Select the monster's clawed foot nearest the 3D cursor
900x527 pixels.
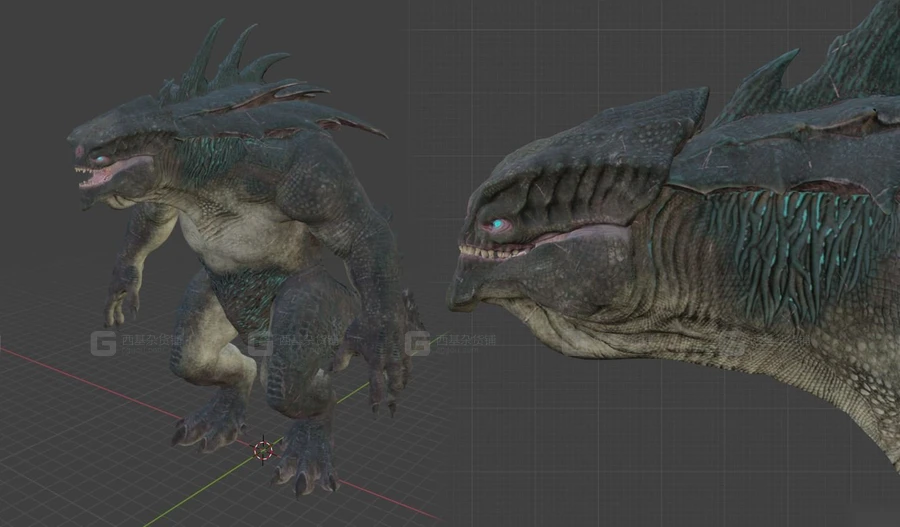tap(305, 460)
